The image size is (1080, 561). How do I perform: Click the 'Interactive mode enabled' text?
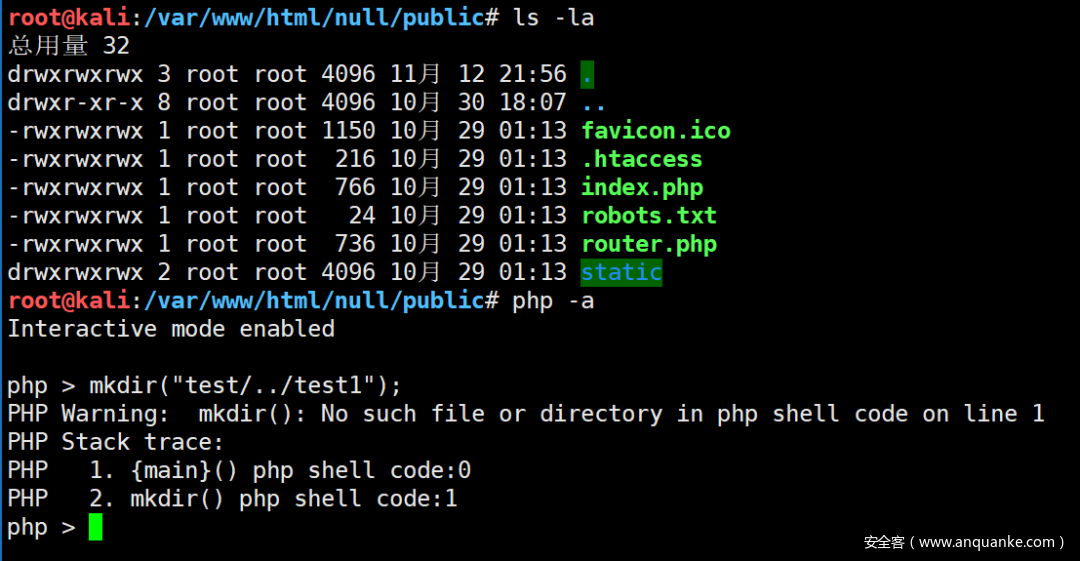tap(171, 329)
